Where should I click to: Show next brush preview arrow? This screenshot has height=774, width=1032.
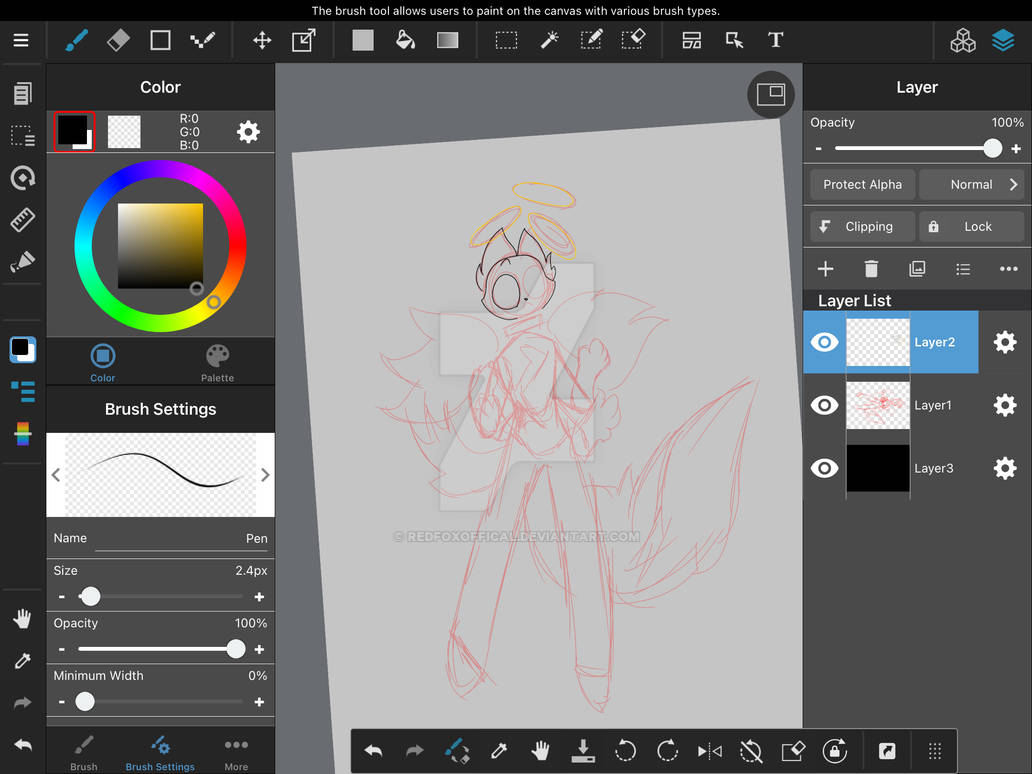point(265,475)
